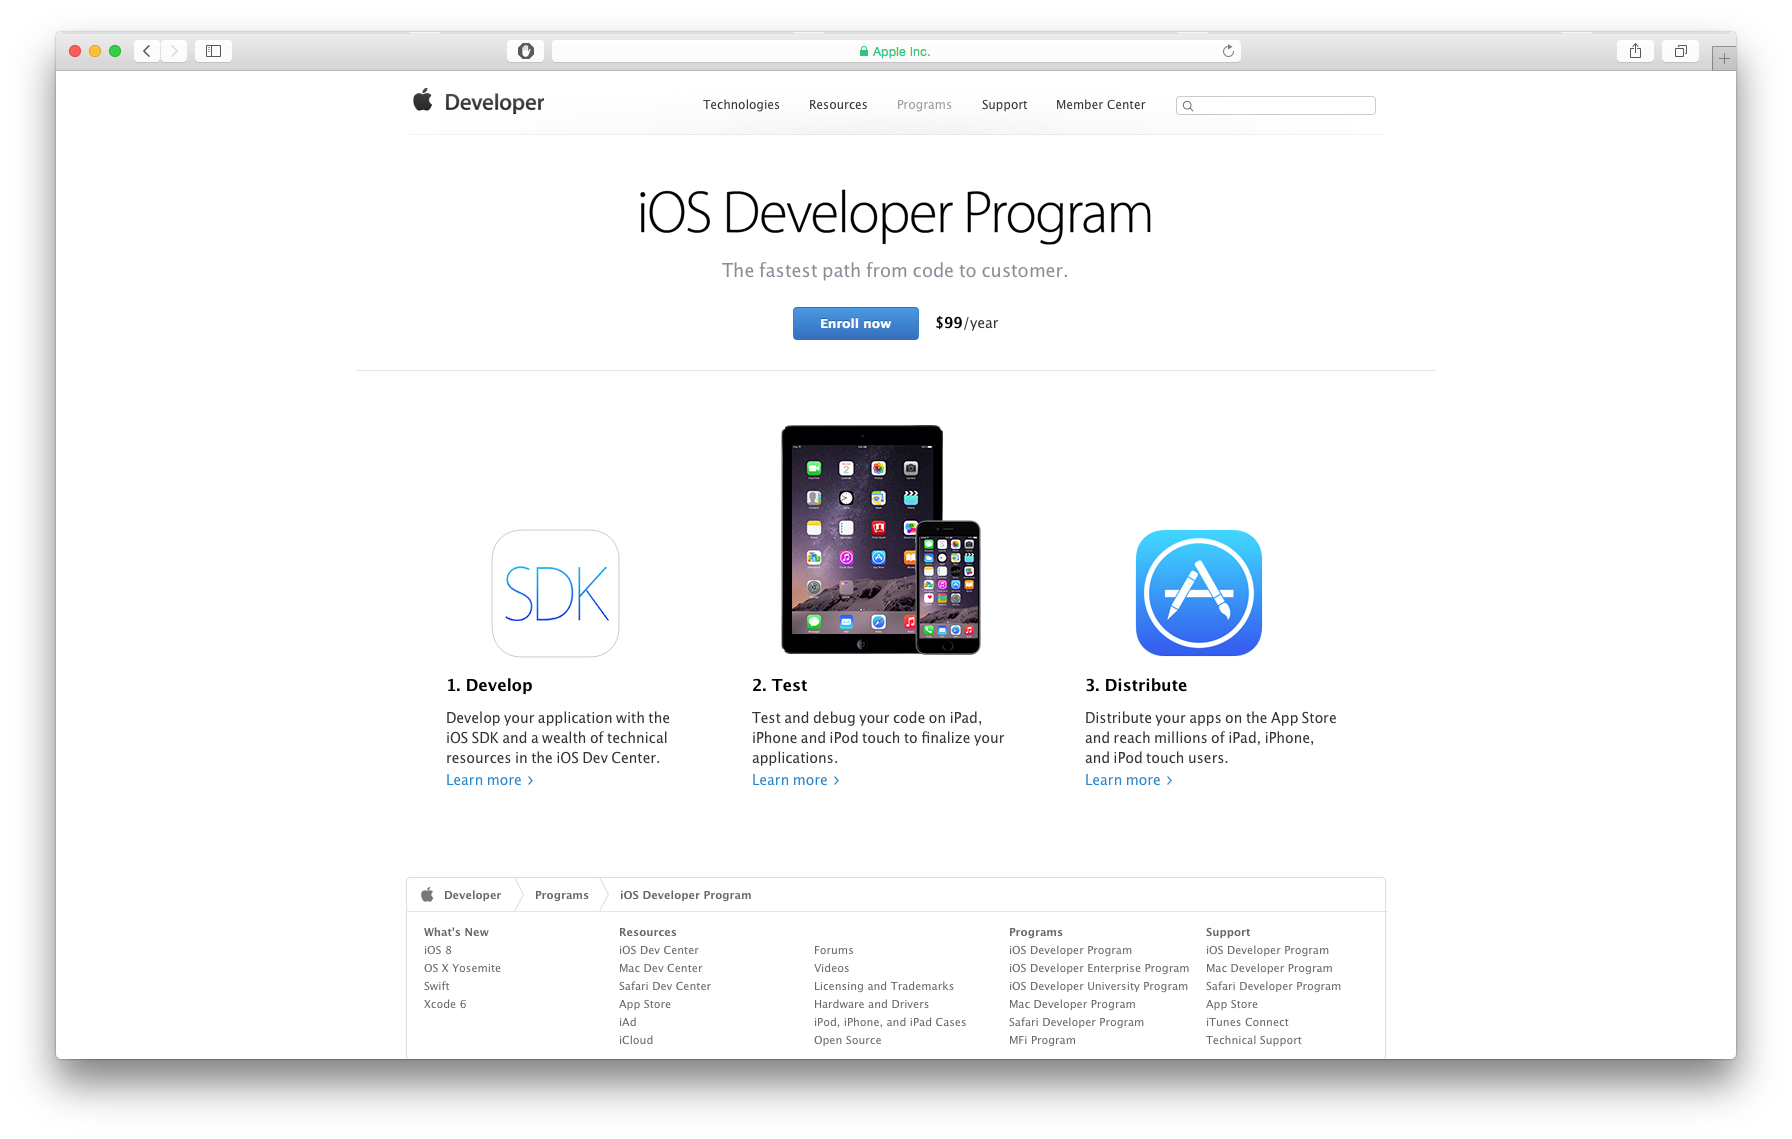
Task: Open iOS Developer University Program link
Action: (x=1099, y=986)
